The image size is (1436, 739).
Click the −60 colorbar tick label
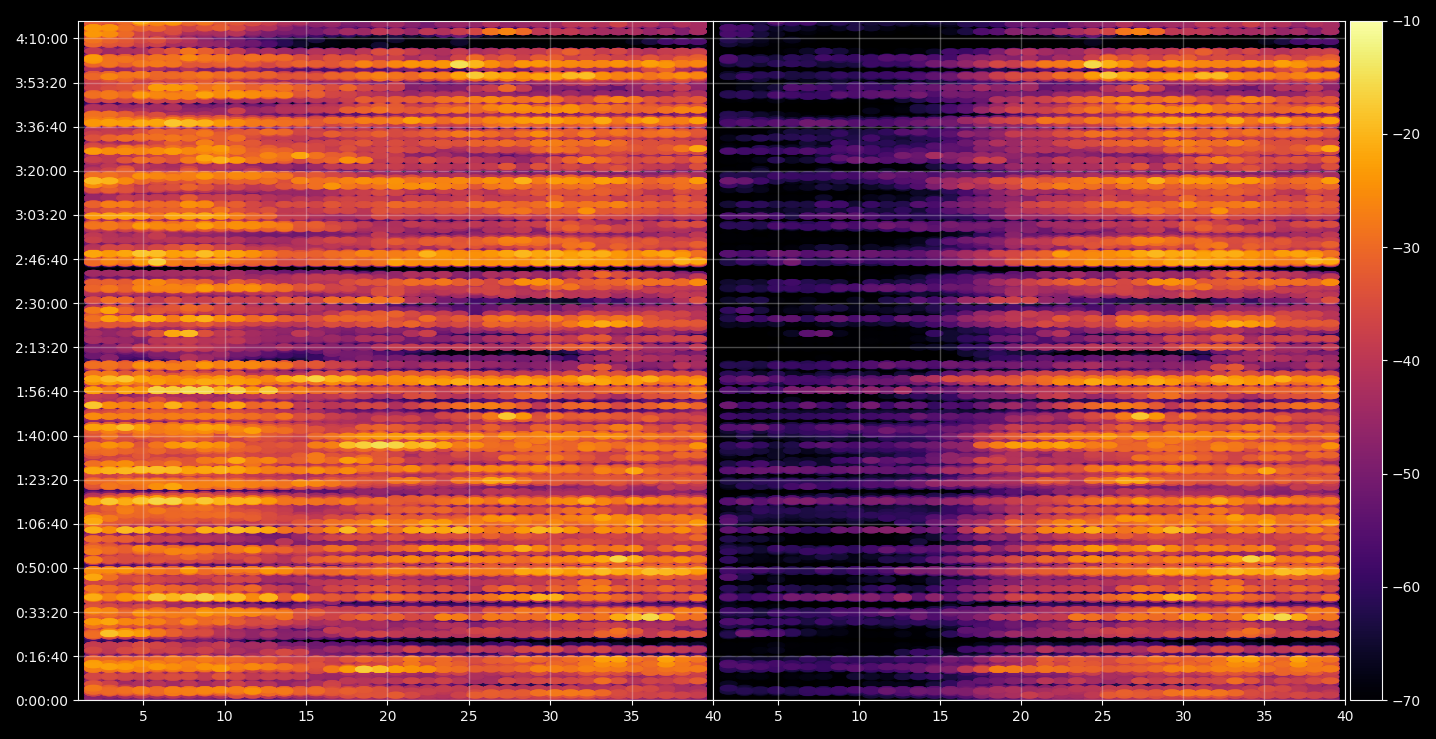coord(1405,587)
